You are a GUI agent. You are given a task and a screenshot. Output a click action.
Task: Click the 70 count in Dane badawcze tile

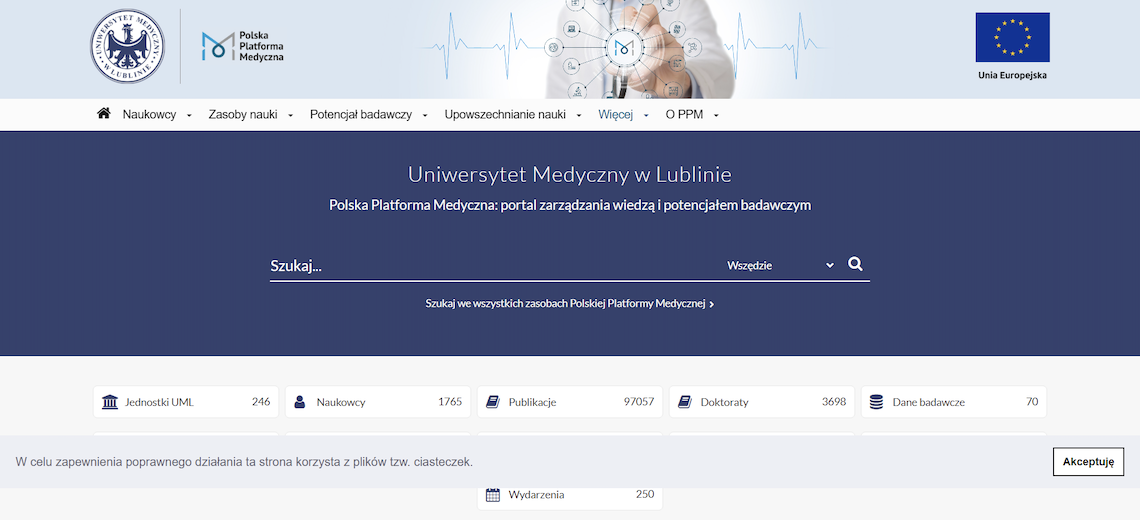tap(1032, 401)
